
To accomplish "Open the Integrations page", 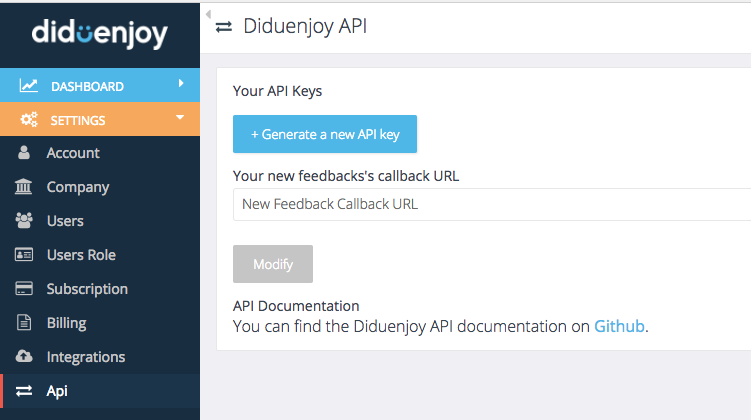I will (x=100, y=357).
